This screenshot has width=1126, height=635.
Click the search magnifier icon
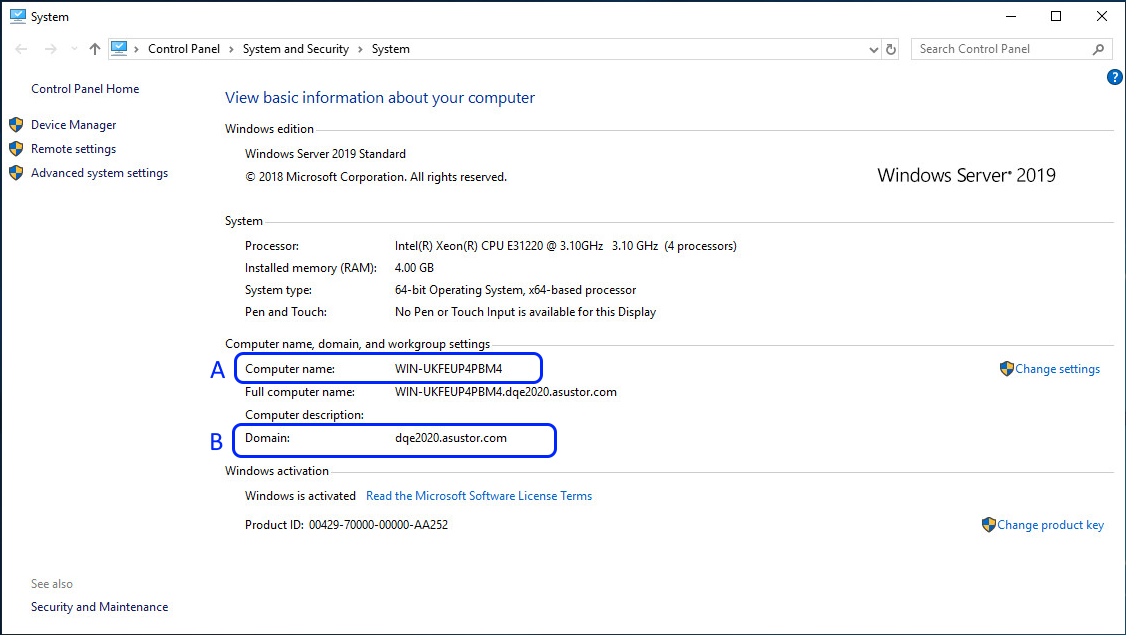click(x=1098, y=49)
